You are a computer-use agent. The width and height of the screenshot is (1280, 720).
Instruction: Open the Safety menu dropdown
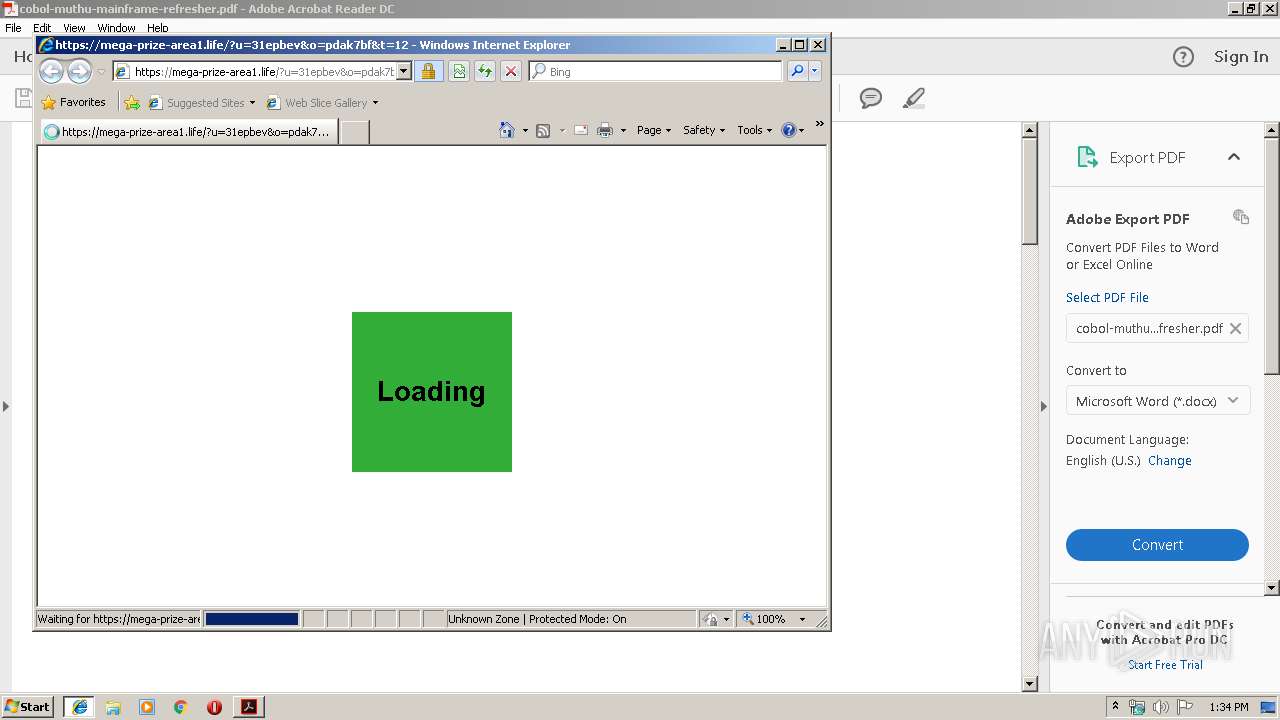[x=704, y=130]
